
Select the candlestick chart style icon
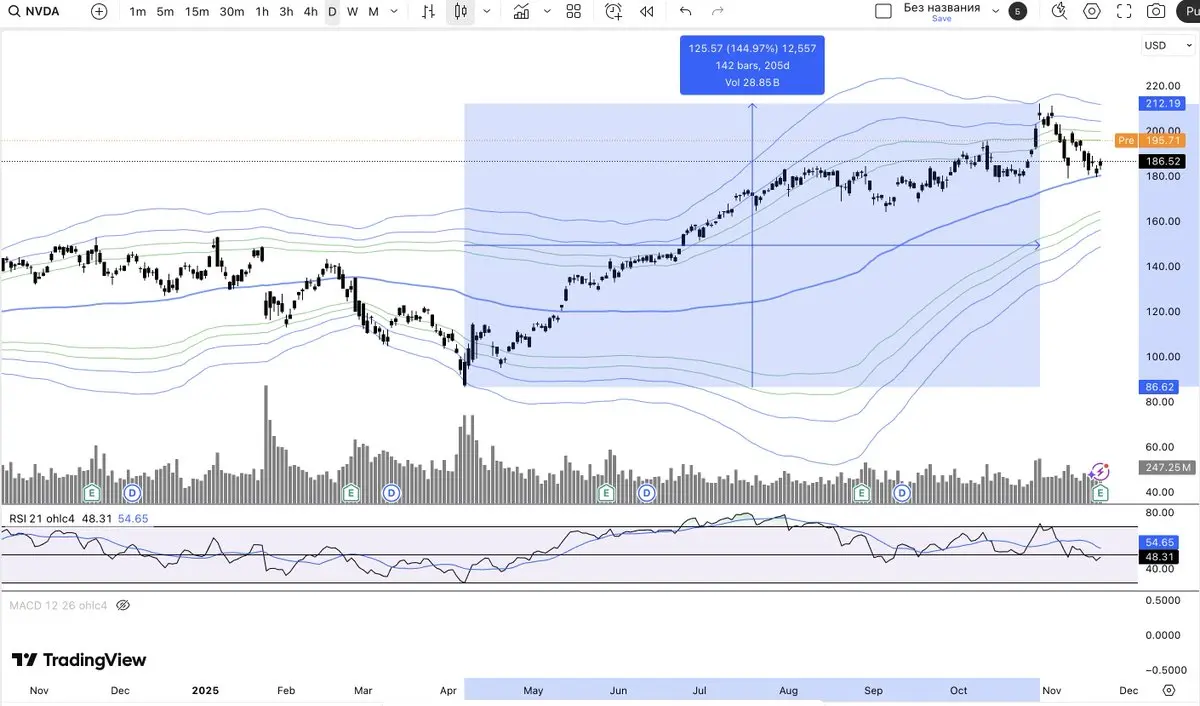(461, 12)
